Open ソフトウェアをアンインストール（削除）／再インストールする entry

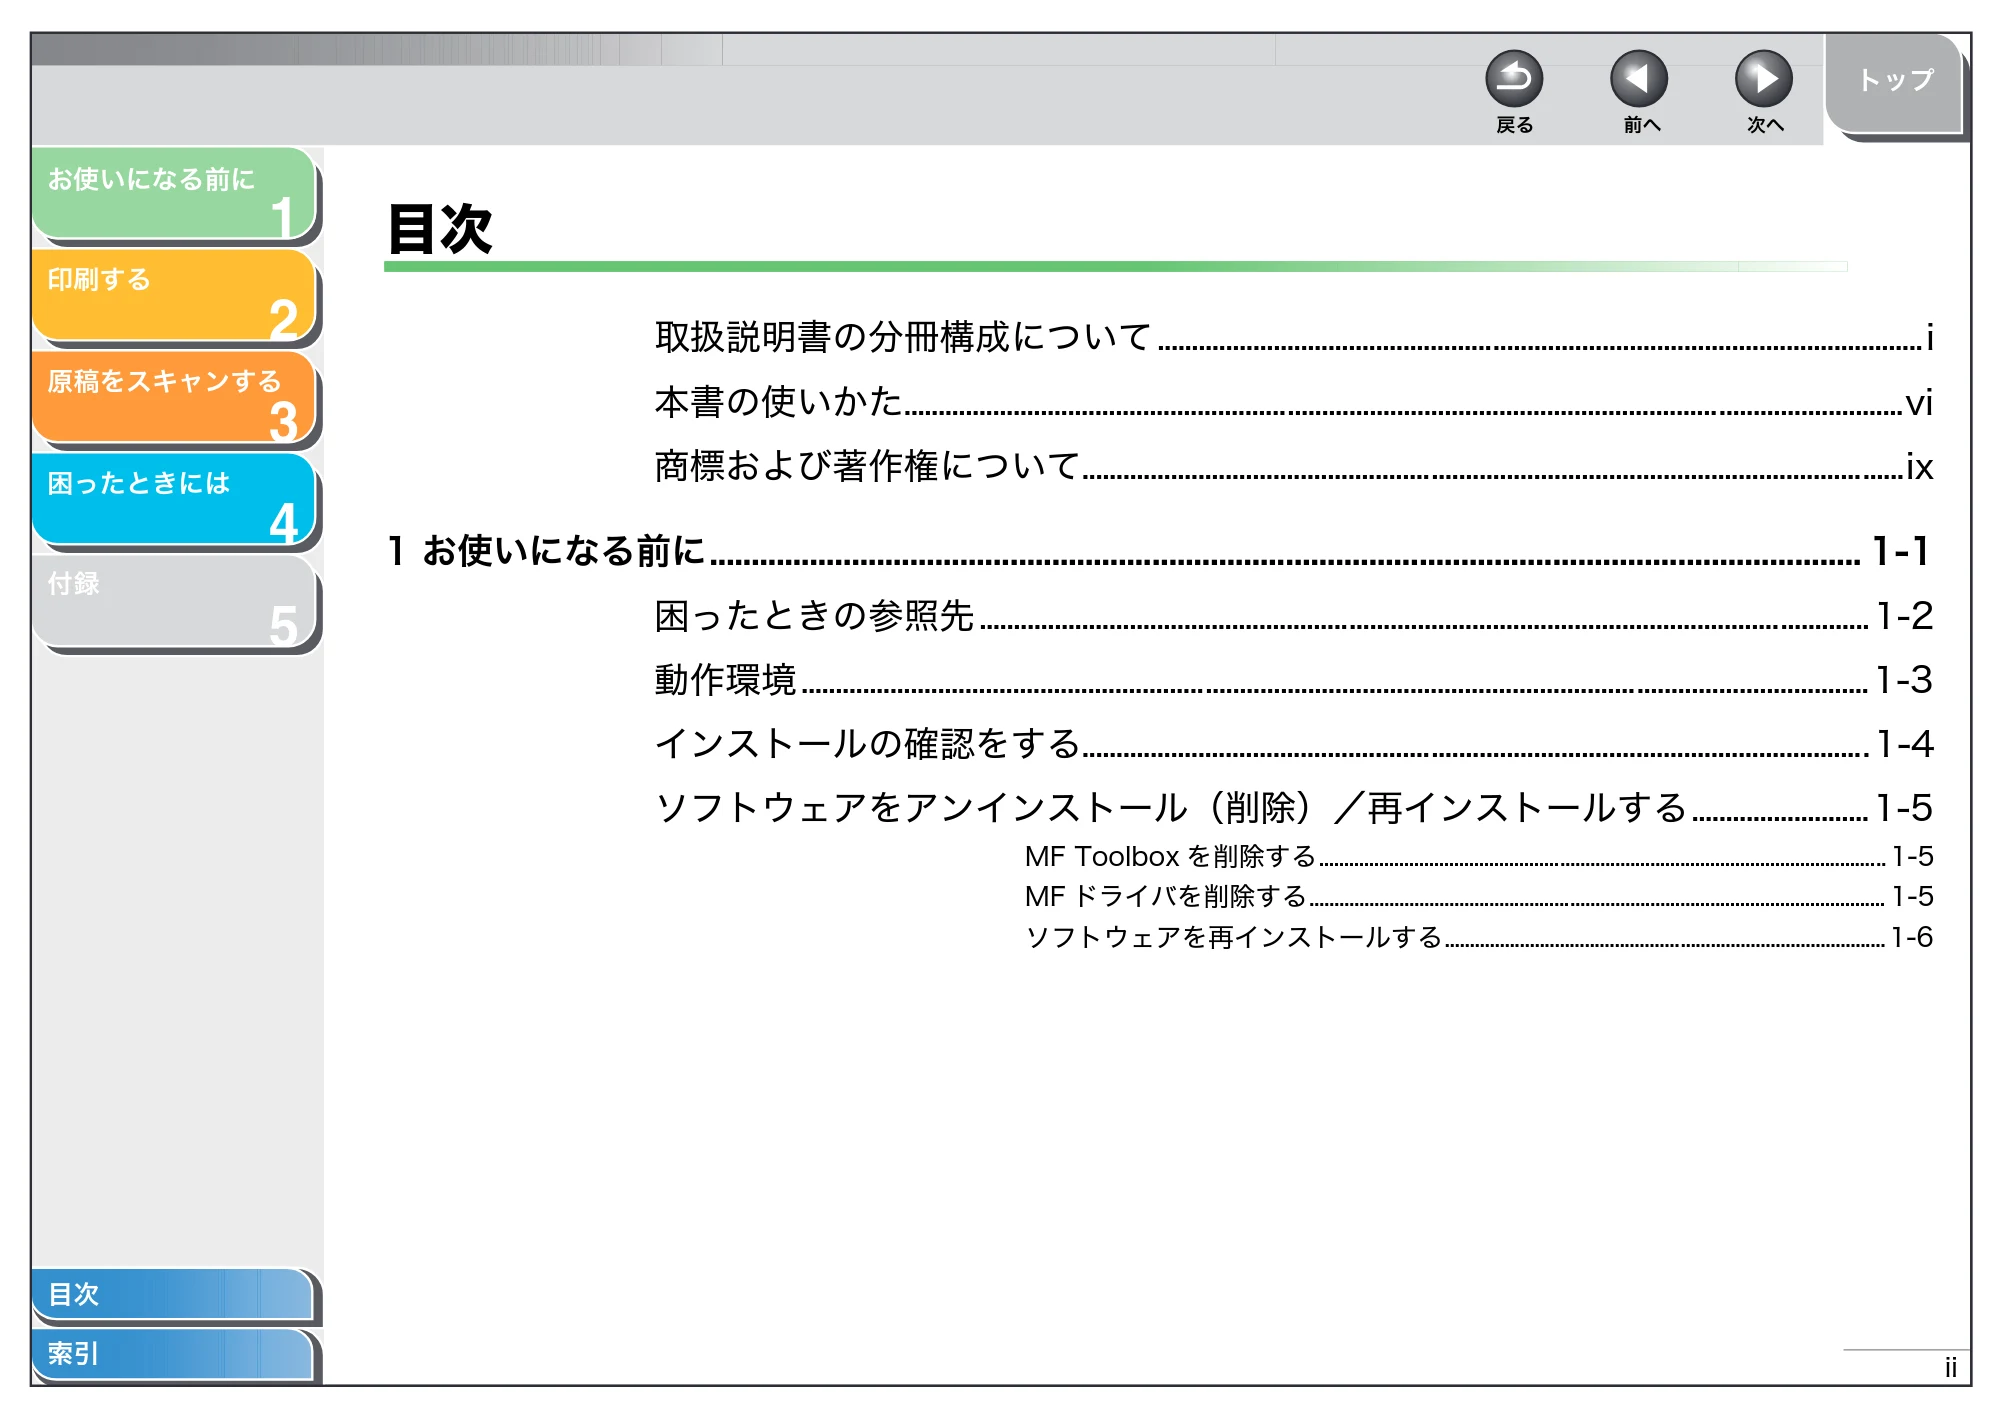(1294, 808)
